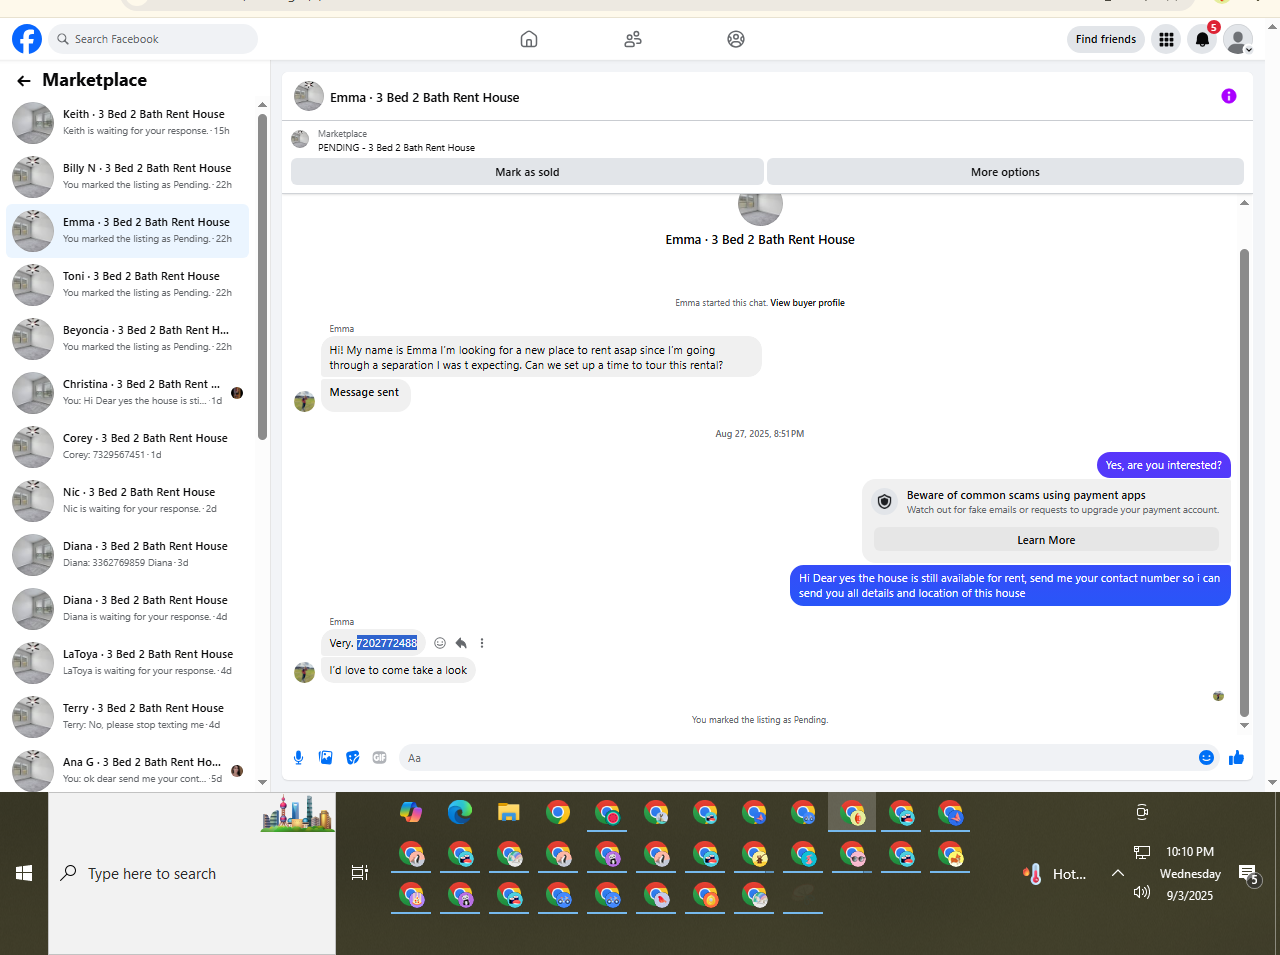Viewport: 1280px width, 955px height.
Task: Focus the Search Facebook field
Action: [153, 39]
